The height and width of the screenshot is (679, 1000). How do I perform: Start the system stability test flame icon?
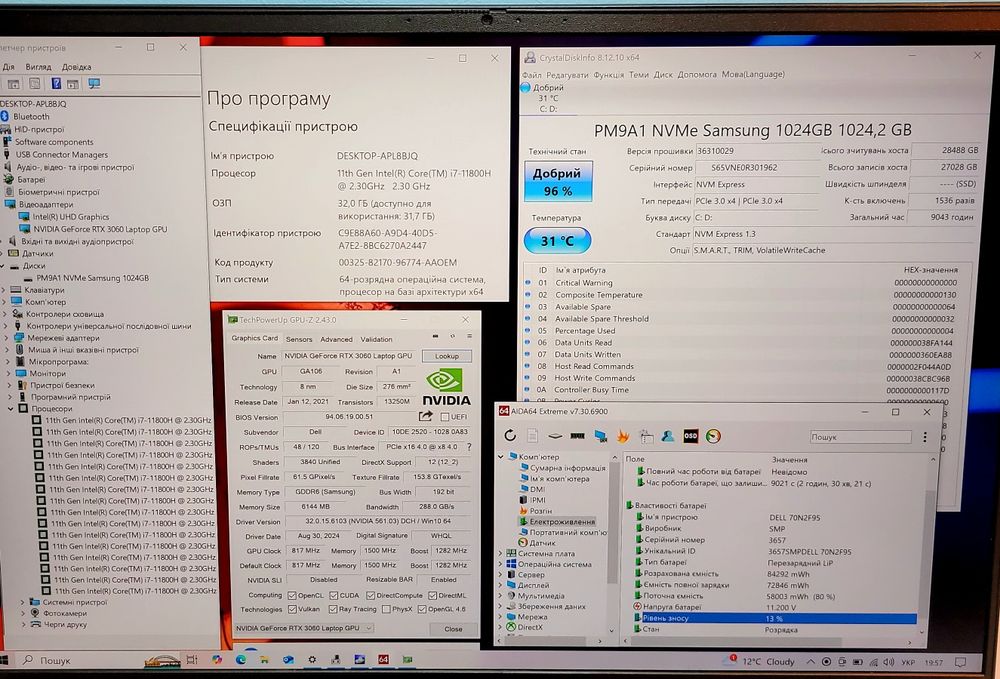(x=622, y=435)
